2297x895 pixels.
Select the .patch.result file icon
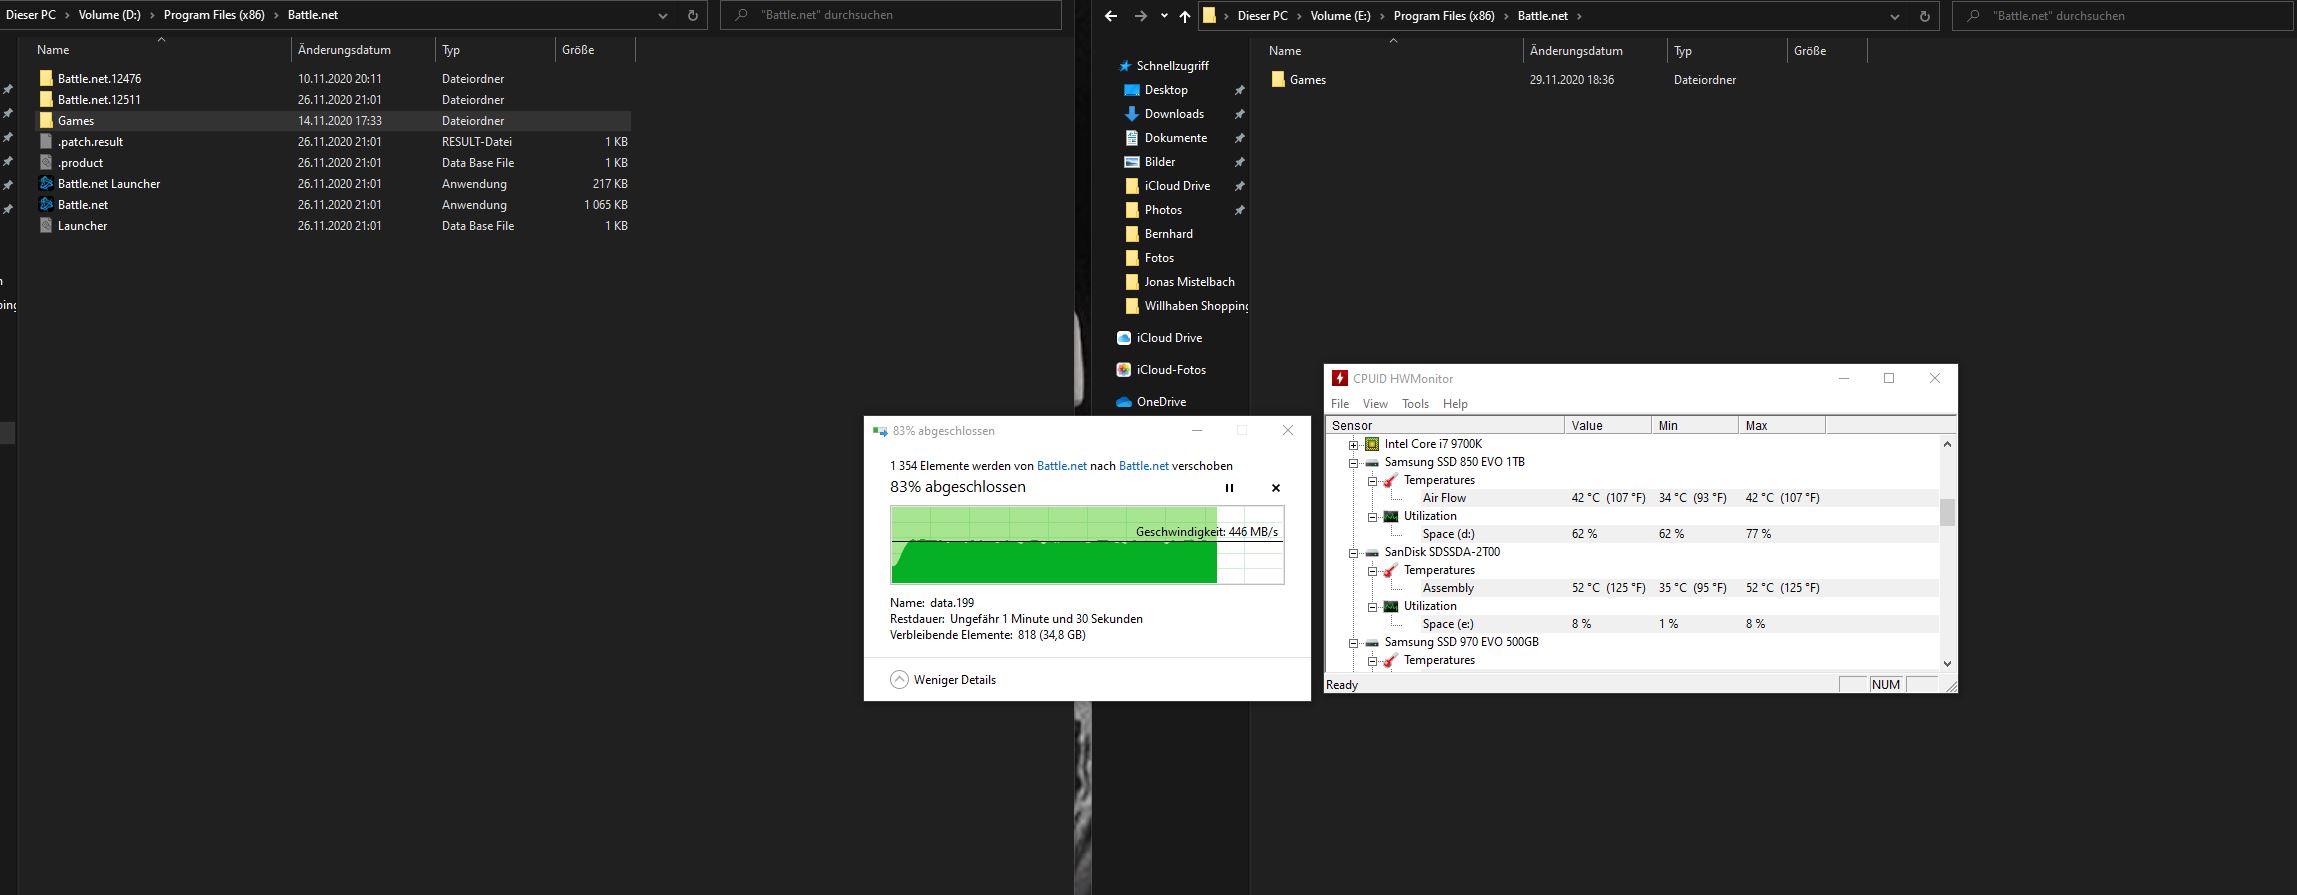click(x=46, y=141)
